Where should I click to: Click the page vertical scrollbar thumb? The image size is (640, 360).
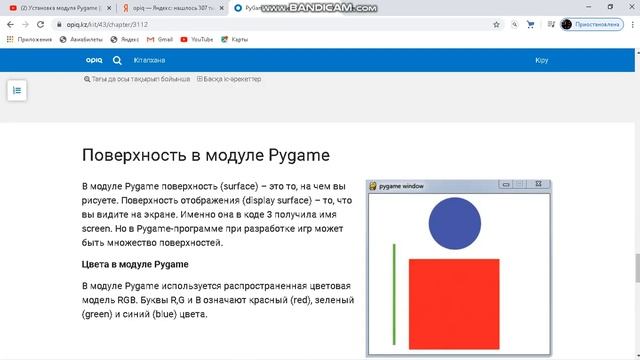tap(638, 268)
